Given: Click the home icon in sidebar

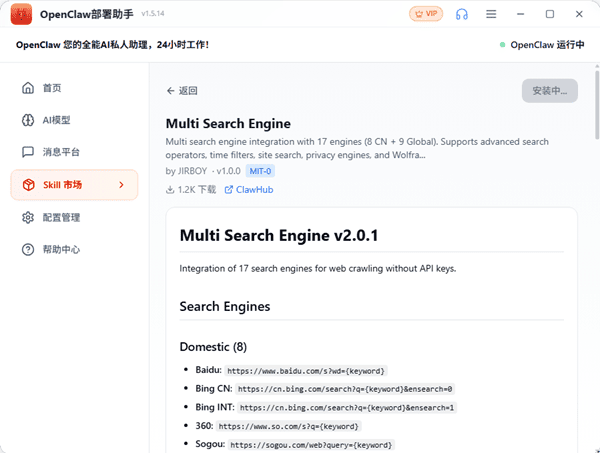Looking at the screenshot, I should 28,88.
